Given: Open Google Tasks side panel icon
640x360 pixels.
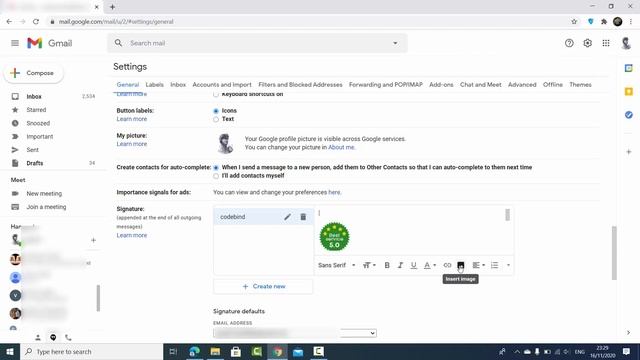Looking at the screenshot, I should coord(629,115).
